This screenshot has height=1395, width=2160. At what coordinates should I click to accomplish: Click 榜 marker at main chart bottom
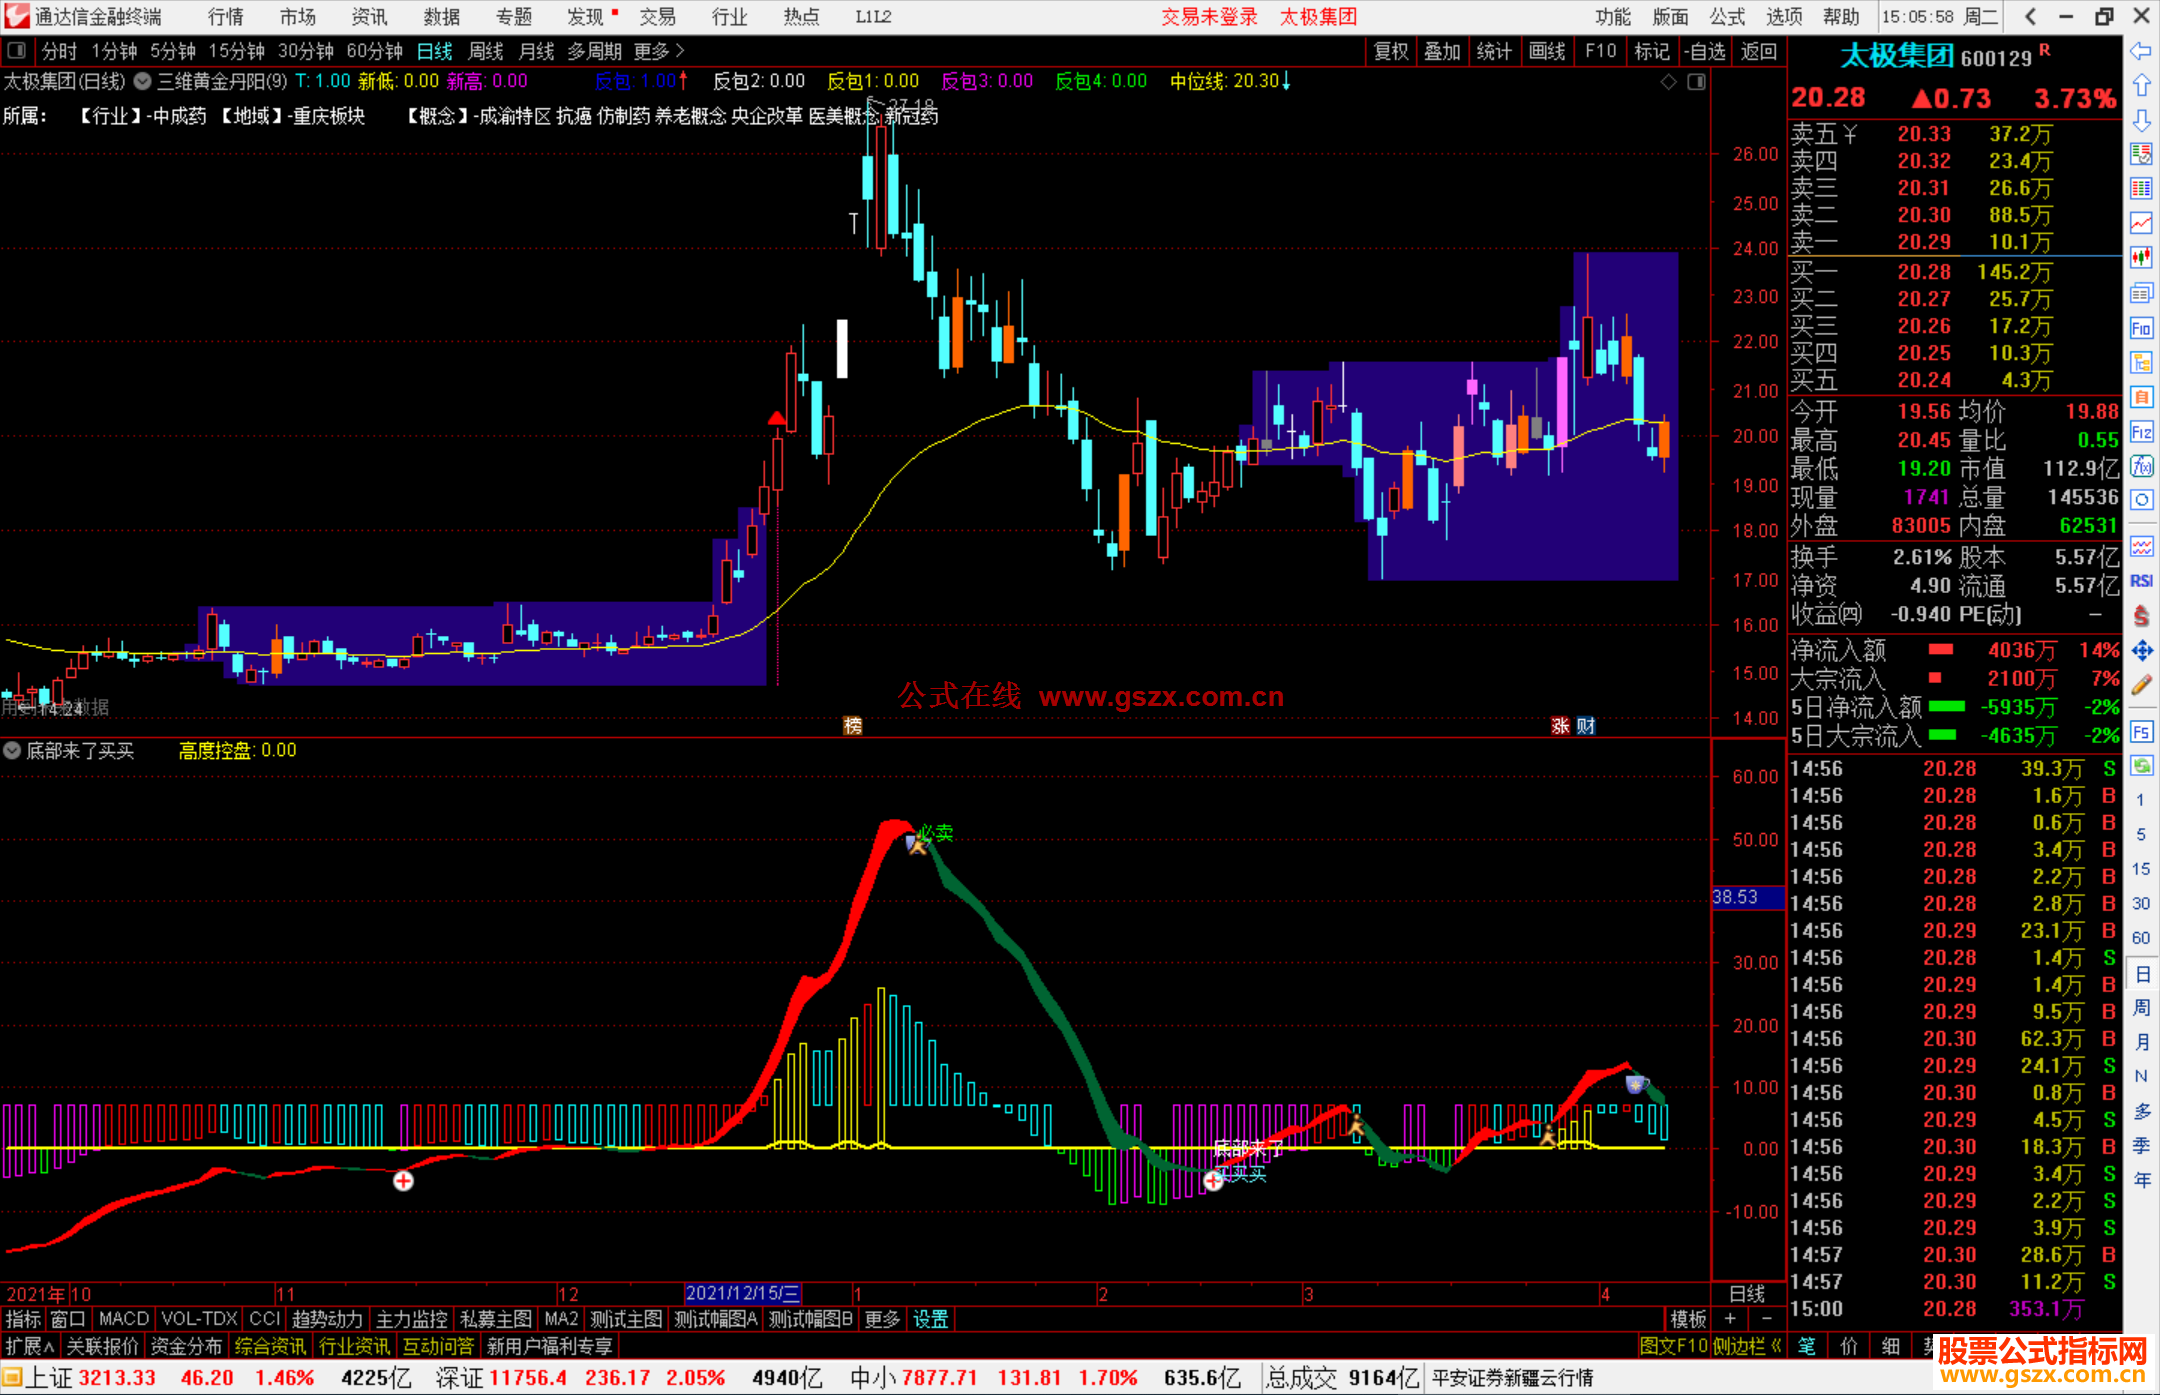click(852, 726)
